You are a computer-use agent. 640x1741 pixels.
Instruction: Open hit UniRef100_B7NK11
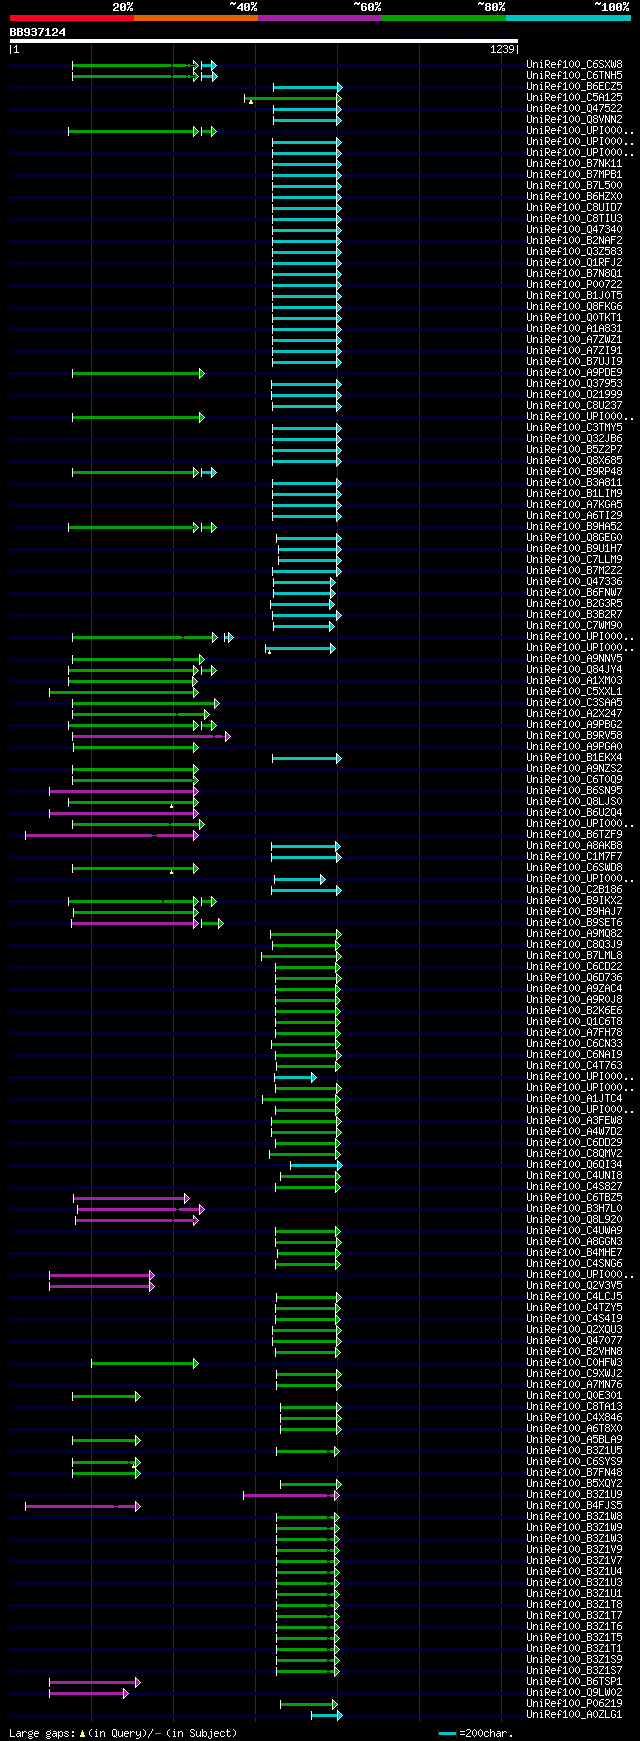574,164
